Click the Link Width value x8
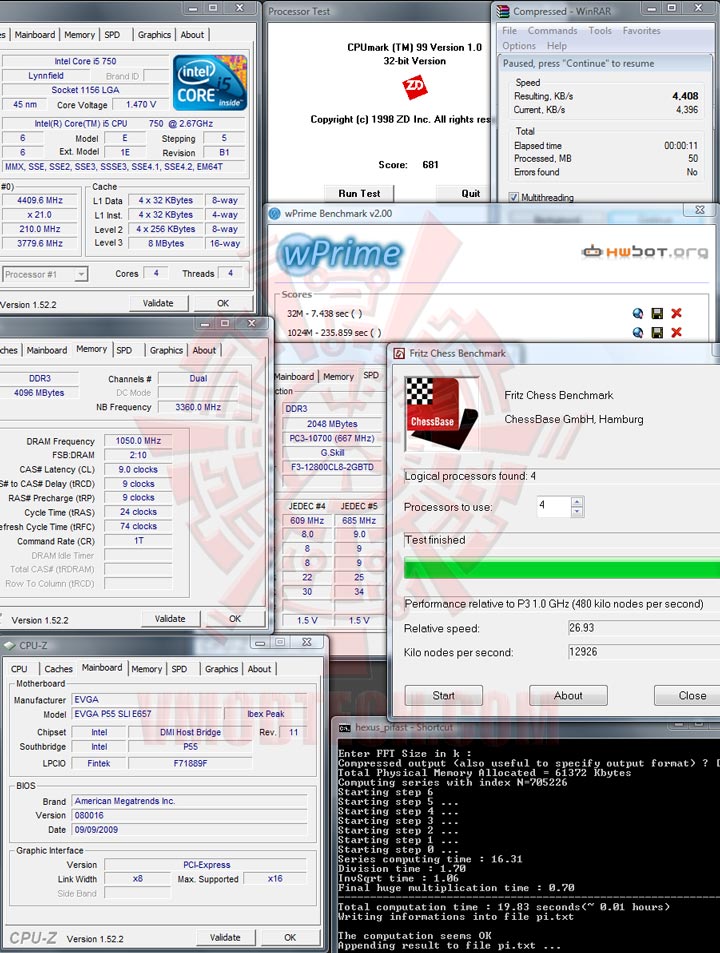Screen dimensions: 720x953 pos(138,879)
